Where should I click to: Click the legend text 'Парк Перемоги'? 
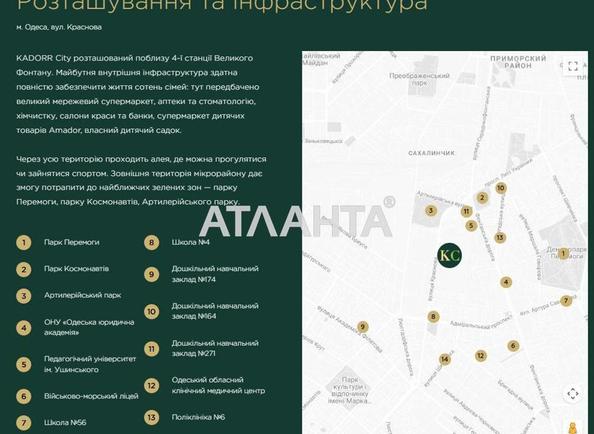[72, 242]
